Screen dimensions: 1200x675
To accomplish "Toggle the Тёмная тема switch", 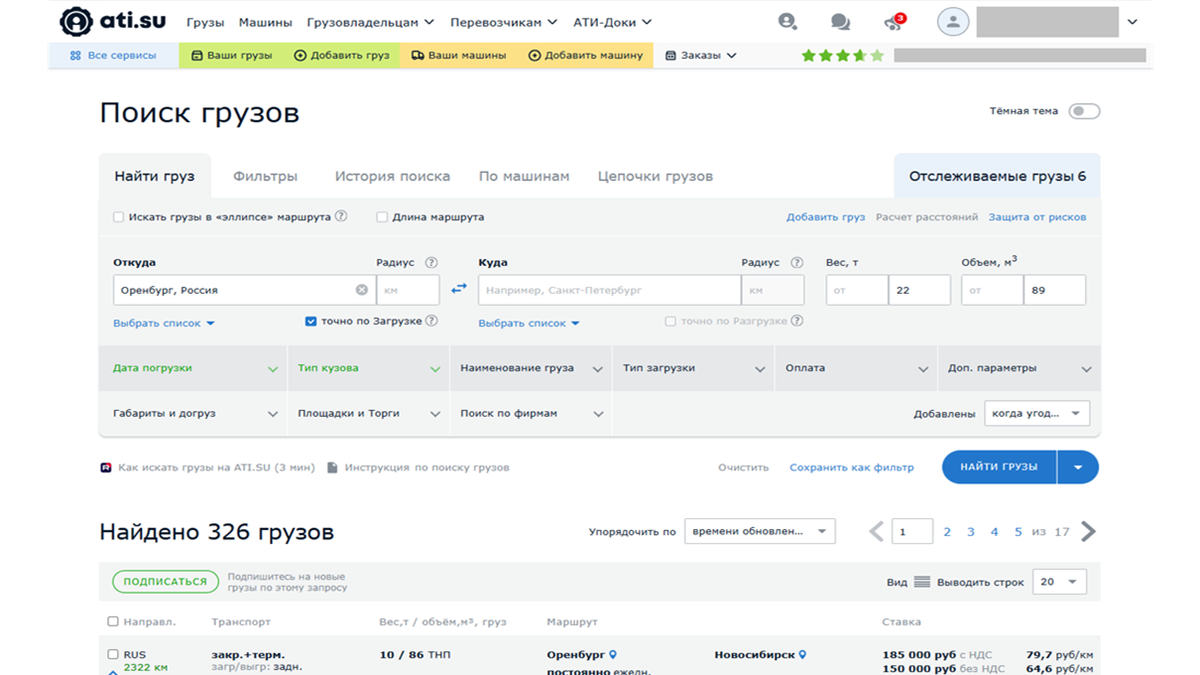I will pos(1084,111).
